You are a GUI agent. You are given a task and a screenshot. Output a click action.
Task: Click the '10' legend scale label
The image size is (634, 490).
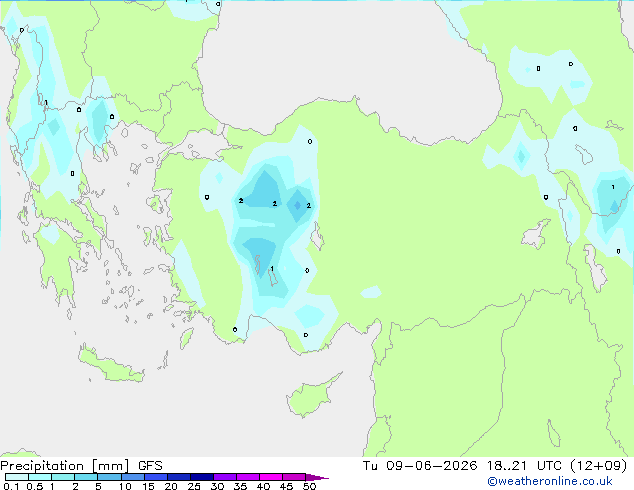[125, 486]
